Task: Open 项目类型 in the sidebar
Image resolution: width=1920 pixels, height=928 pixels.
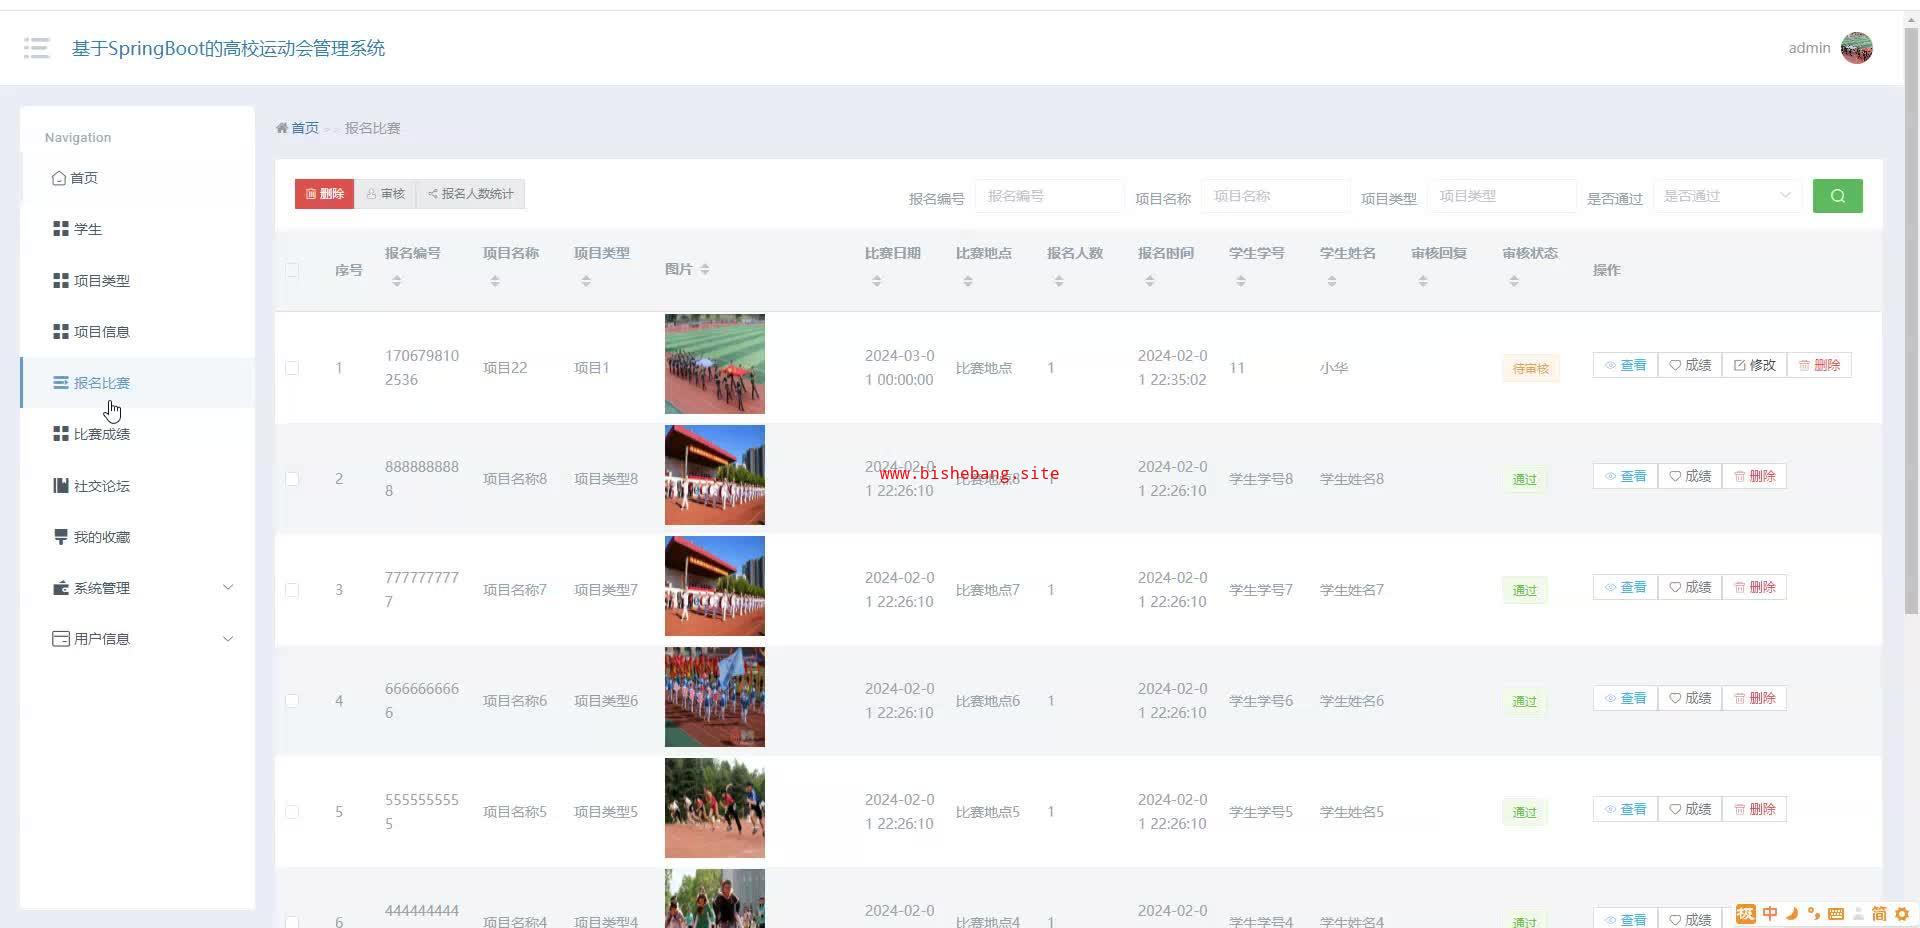Action: (138, 281)
